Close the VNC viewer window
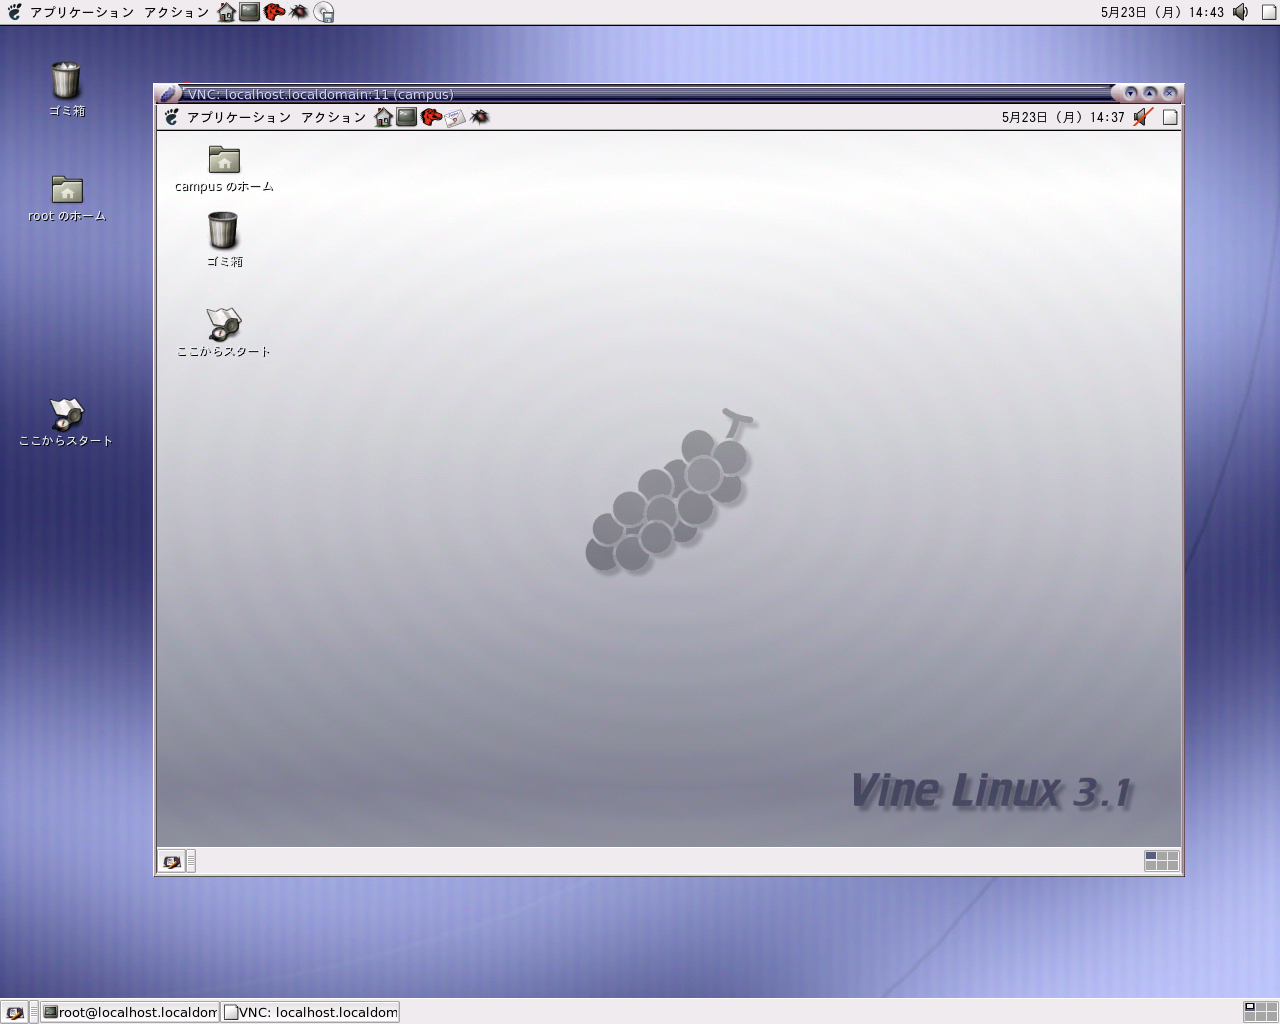This screenshot has height=1024, width=1280. (1169, 93)
